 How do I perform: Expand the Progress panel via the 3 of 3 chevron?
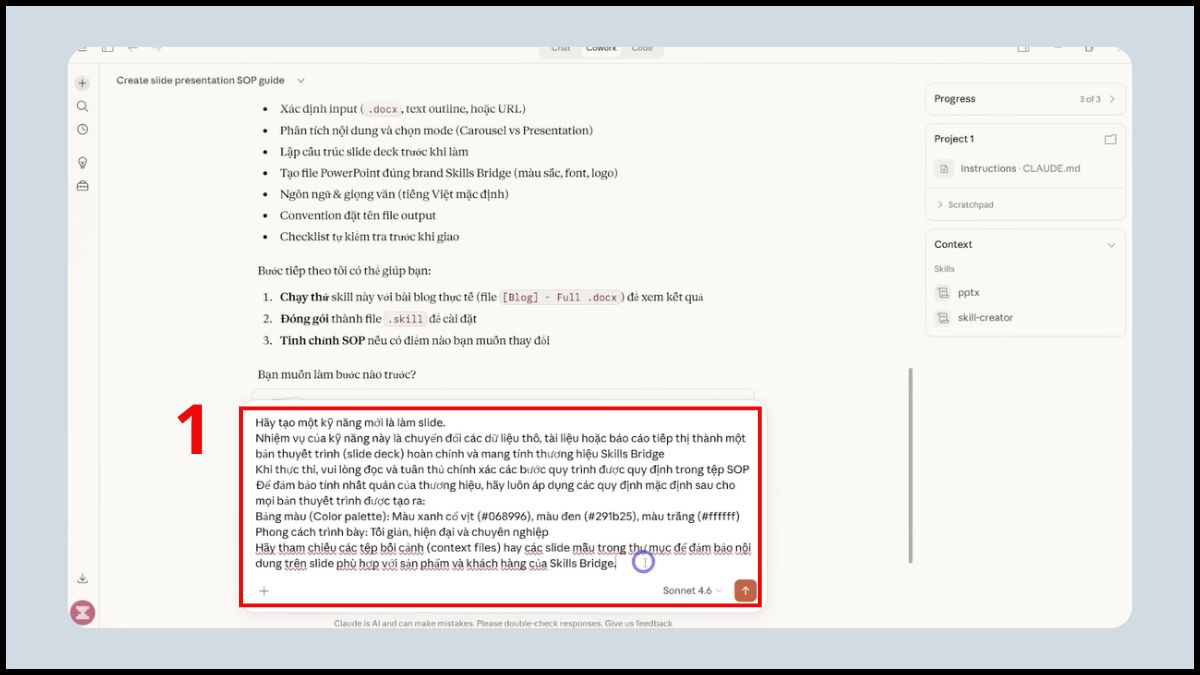click(x=1112, y=99)
